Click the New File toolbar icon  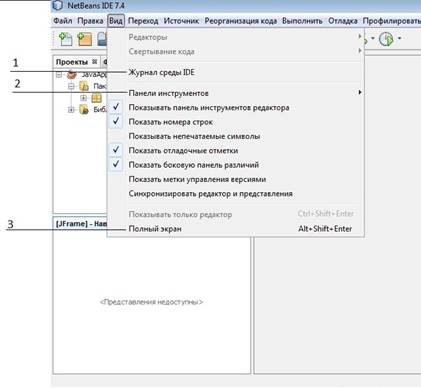65,39
